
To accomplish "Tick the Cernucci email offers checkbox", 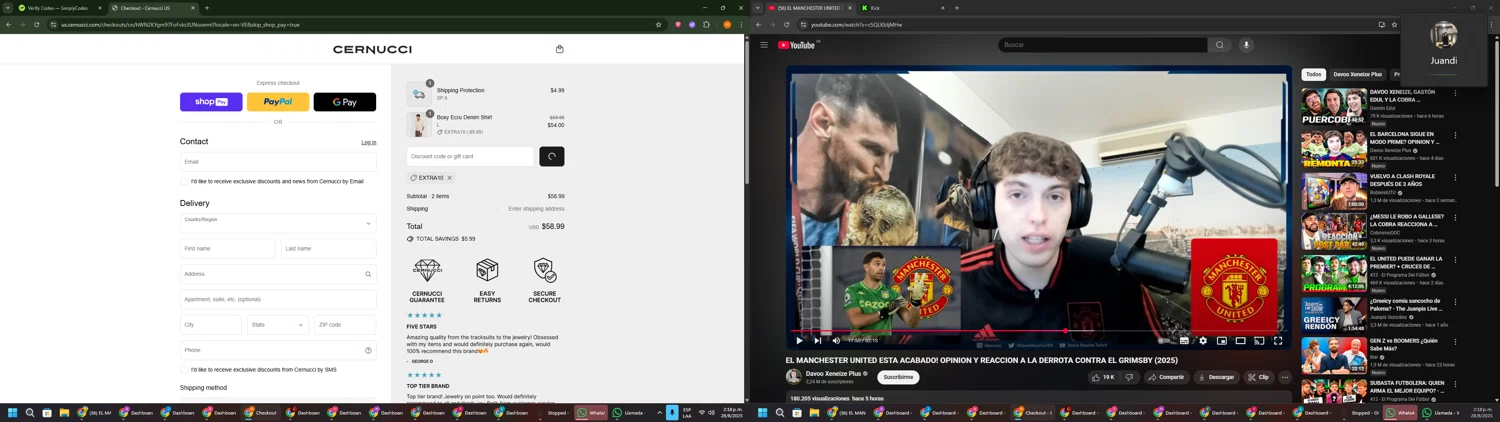I will 185,182.
